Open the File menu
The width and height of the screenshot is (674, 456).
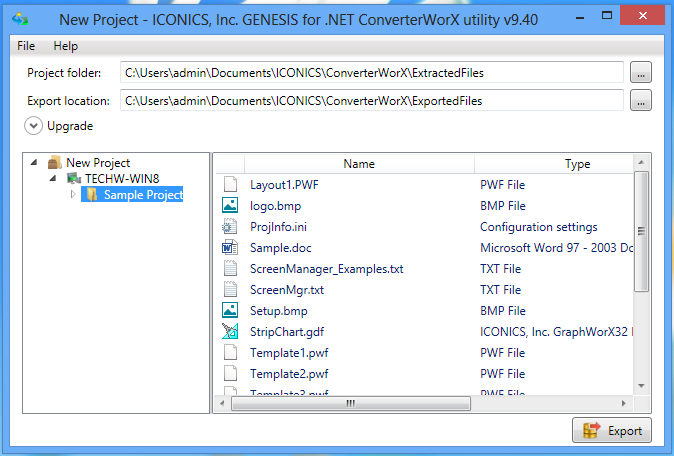click(26, 46)
